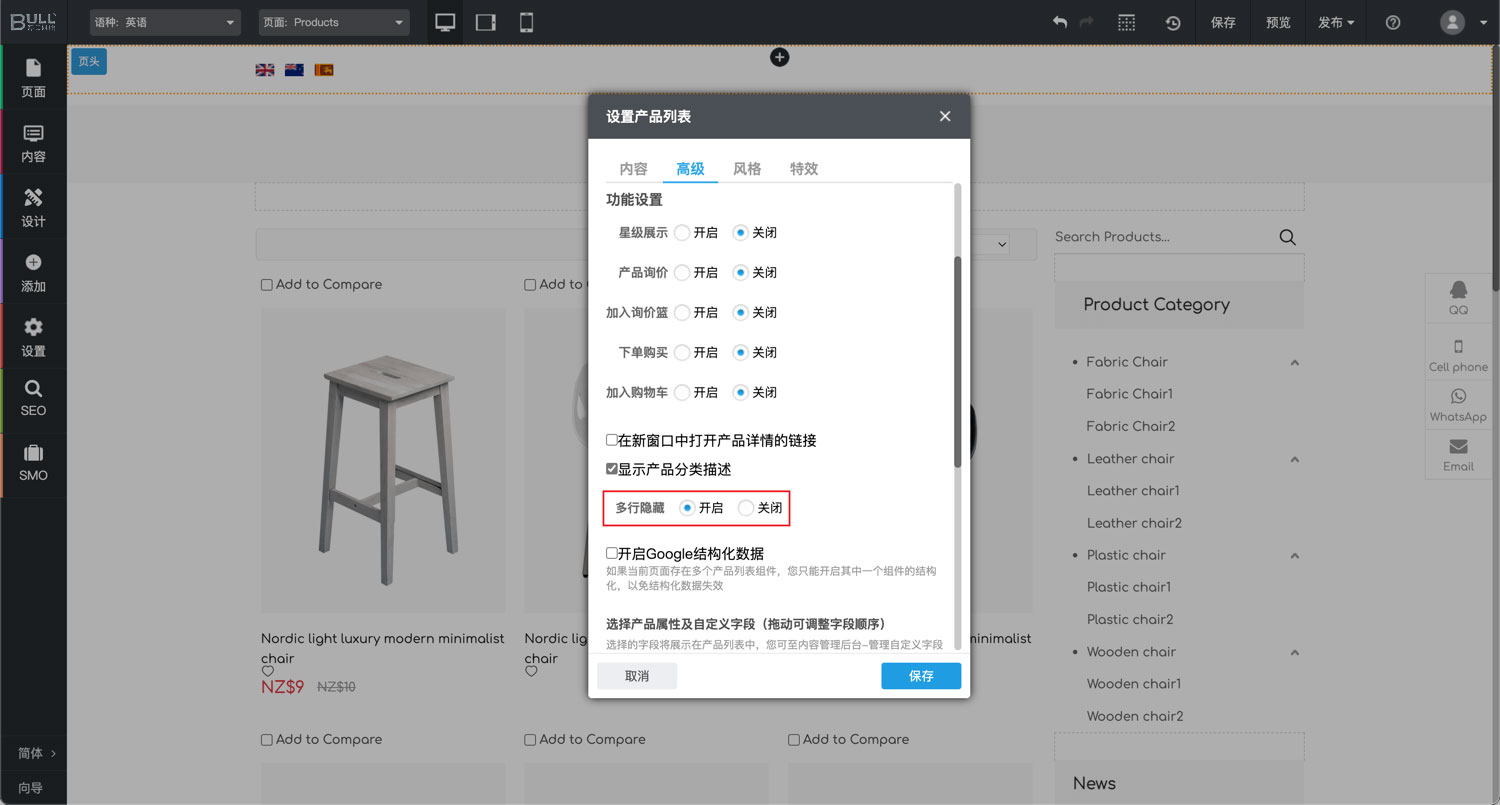Enable 星级展示 with 开启 radio
Viewport: 1500px width, 805px height.
[682, 233]
